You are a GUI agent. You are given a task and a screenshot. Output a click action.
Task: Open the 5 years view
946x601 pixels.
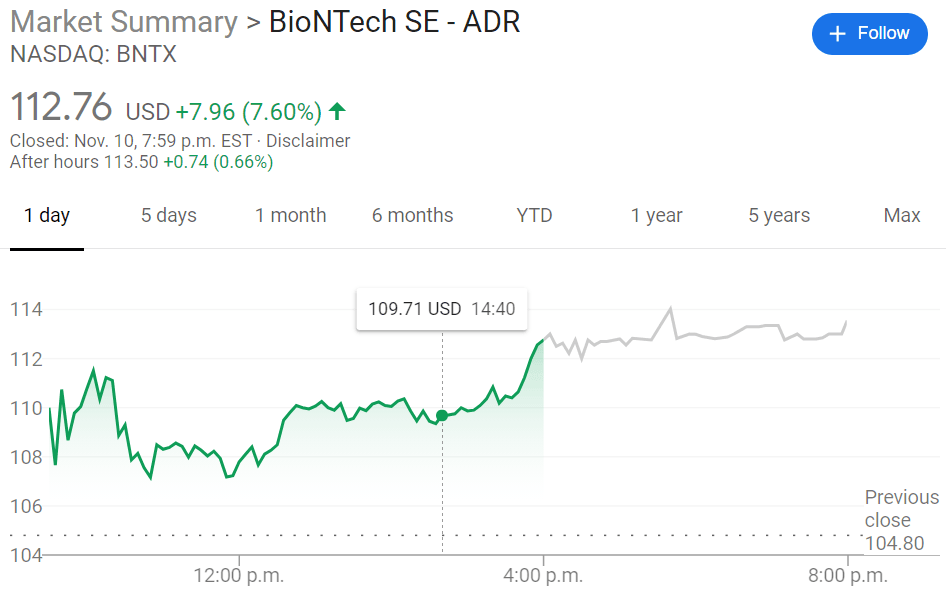(779, 215)
